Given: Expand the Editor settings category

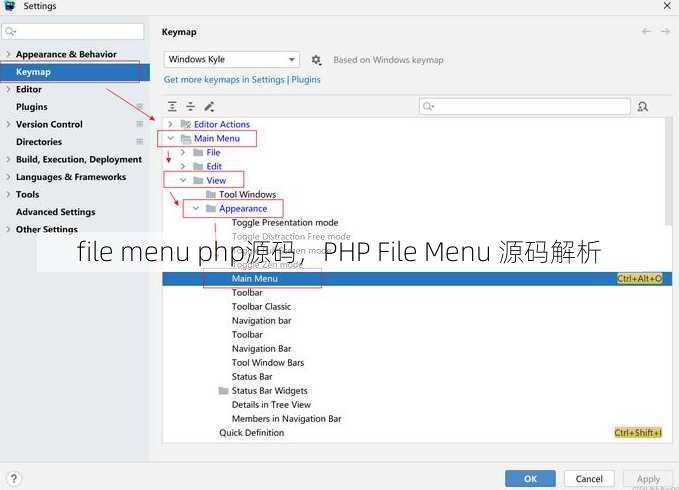Looking at the screenshot, I should click(x=8, y=89).
